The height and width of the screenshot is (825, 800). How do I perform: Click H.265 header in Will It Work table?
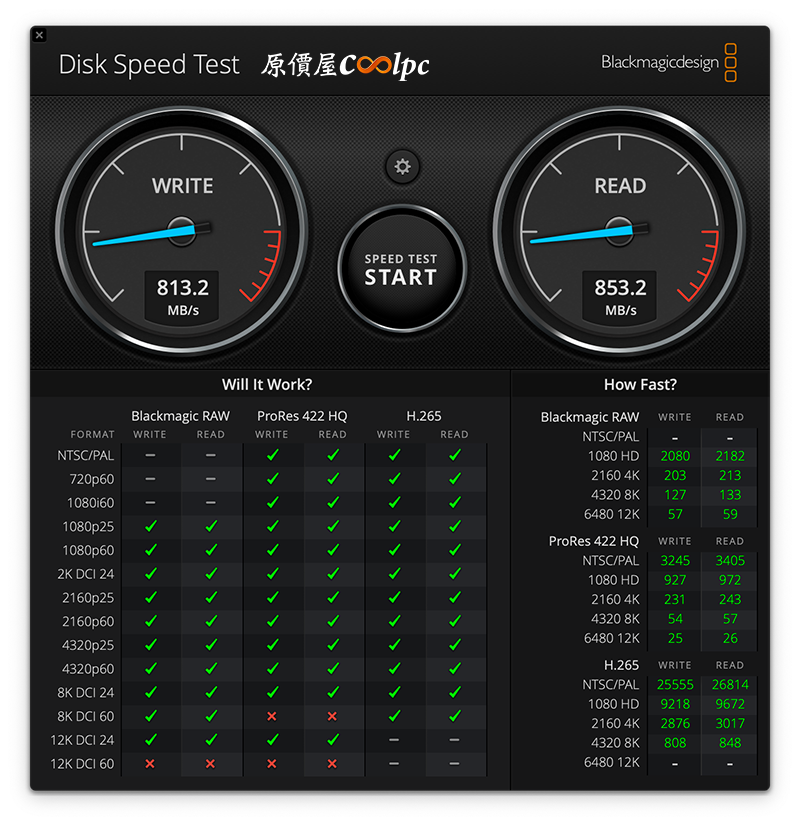(x=424, y=416)
